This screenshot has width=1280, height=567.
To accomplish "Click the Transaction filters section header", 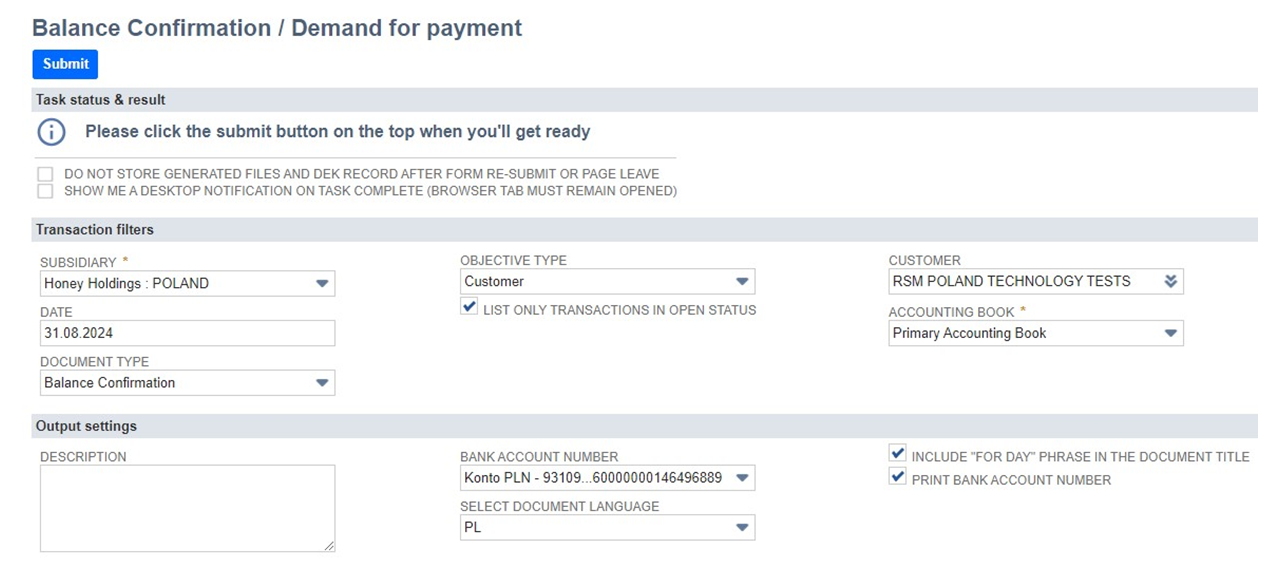I will 95,230.
